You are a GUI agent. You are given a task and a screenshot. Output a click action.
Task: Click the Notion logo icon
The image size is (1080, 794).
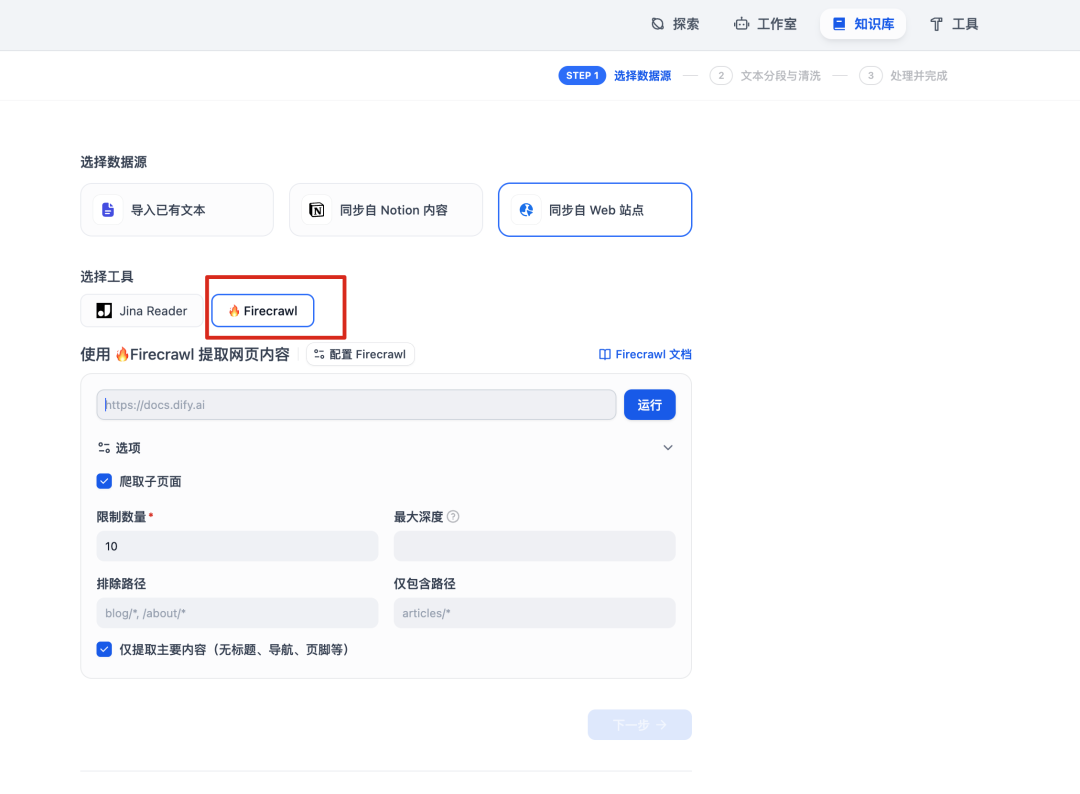tap(317, 210)
